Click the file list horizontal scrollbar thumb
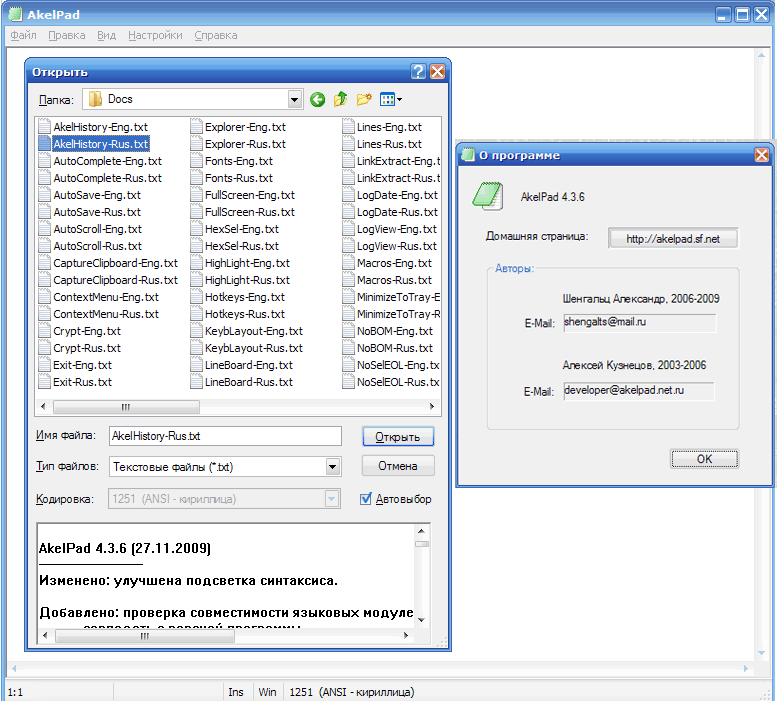The image size is (777, 701). pyautogui.click(x=125, y=407)
